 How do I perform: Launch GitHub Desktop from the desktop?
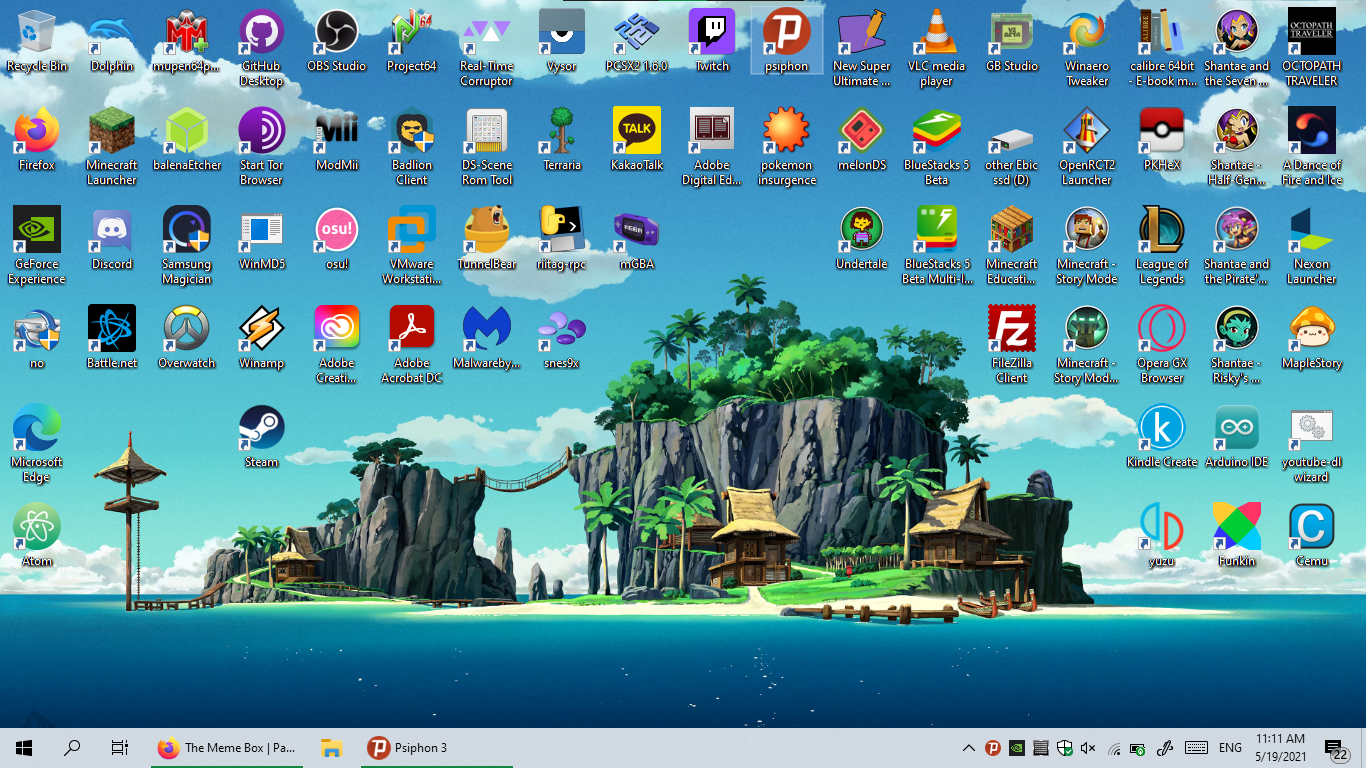point(262,48)
